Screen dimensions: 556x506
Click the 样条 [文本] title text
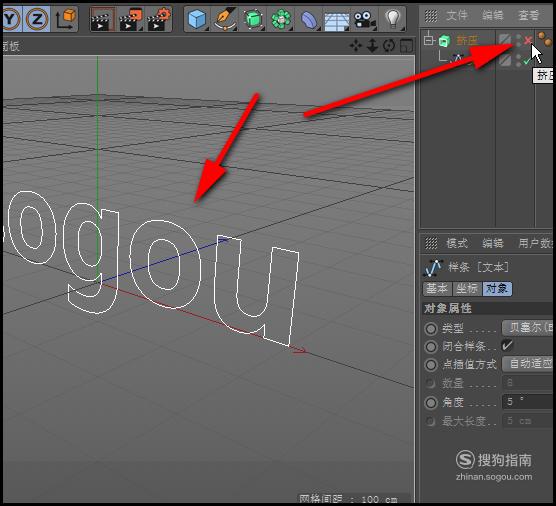click(478, 267)
